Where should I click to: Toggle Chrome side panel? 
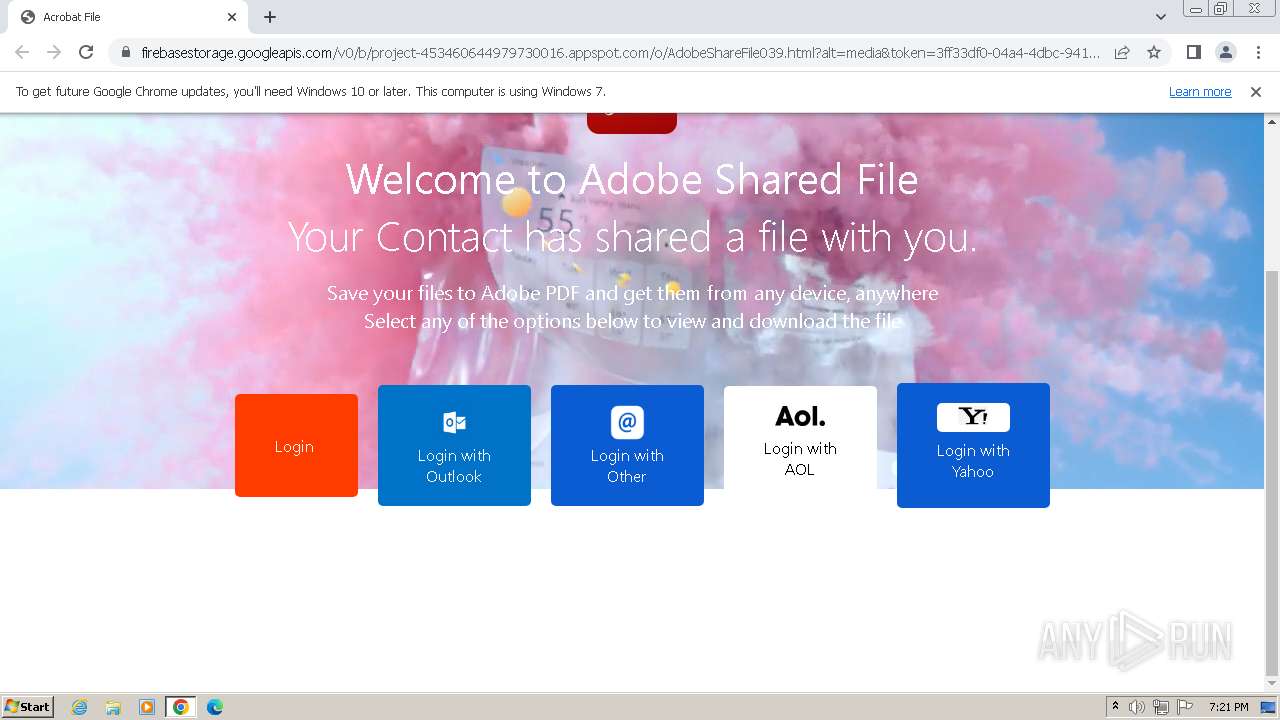pyautogui.click(x=1193, y=52)
